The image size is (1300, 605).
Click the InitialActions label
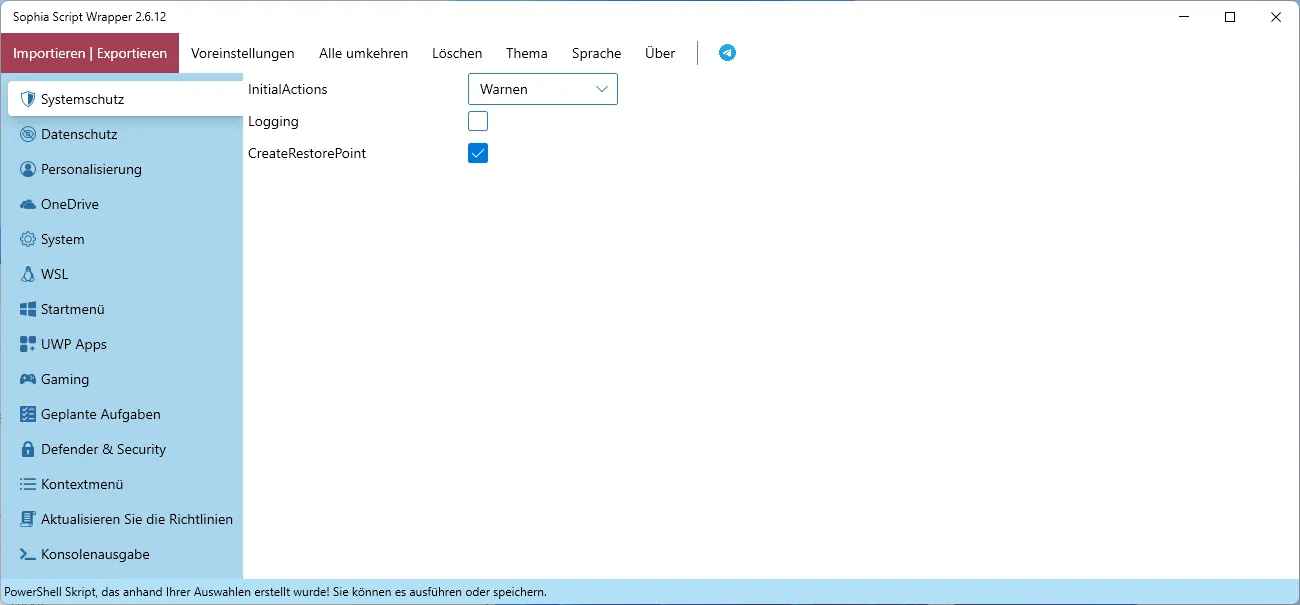288,89
